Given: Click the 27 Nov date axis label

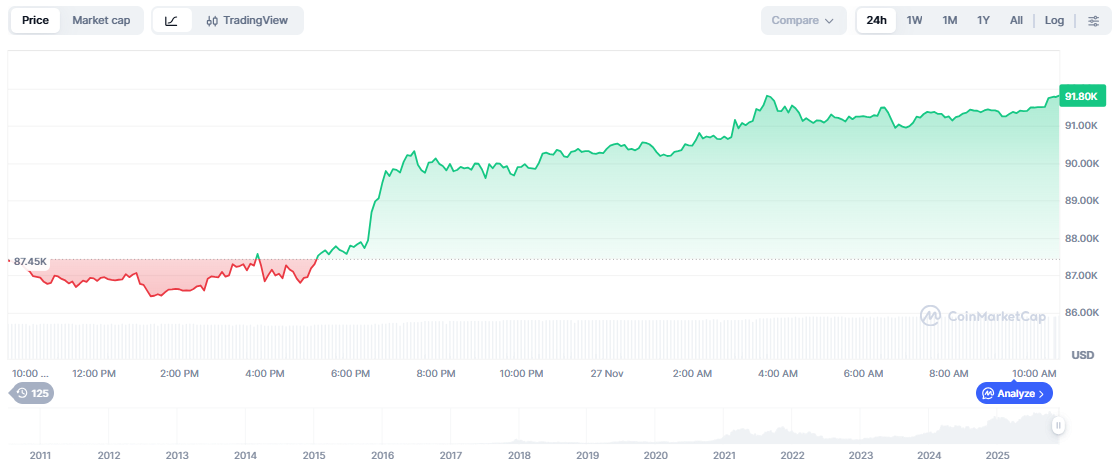Looking at the screenshot, I should click(605, 373).
